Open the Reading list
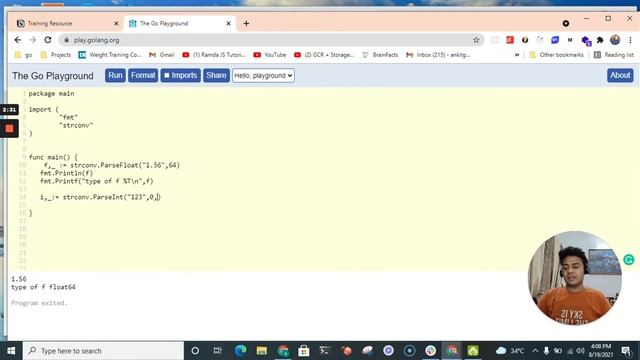 614,55
